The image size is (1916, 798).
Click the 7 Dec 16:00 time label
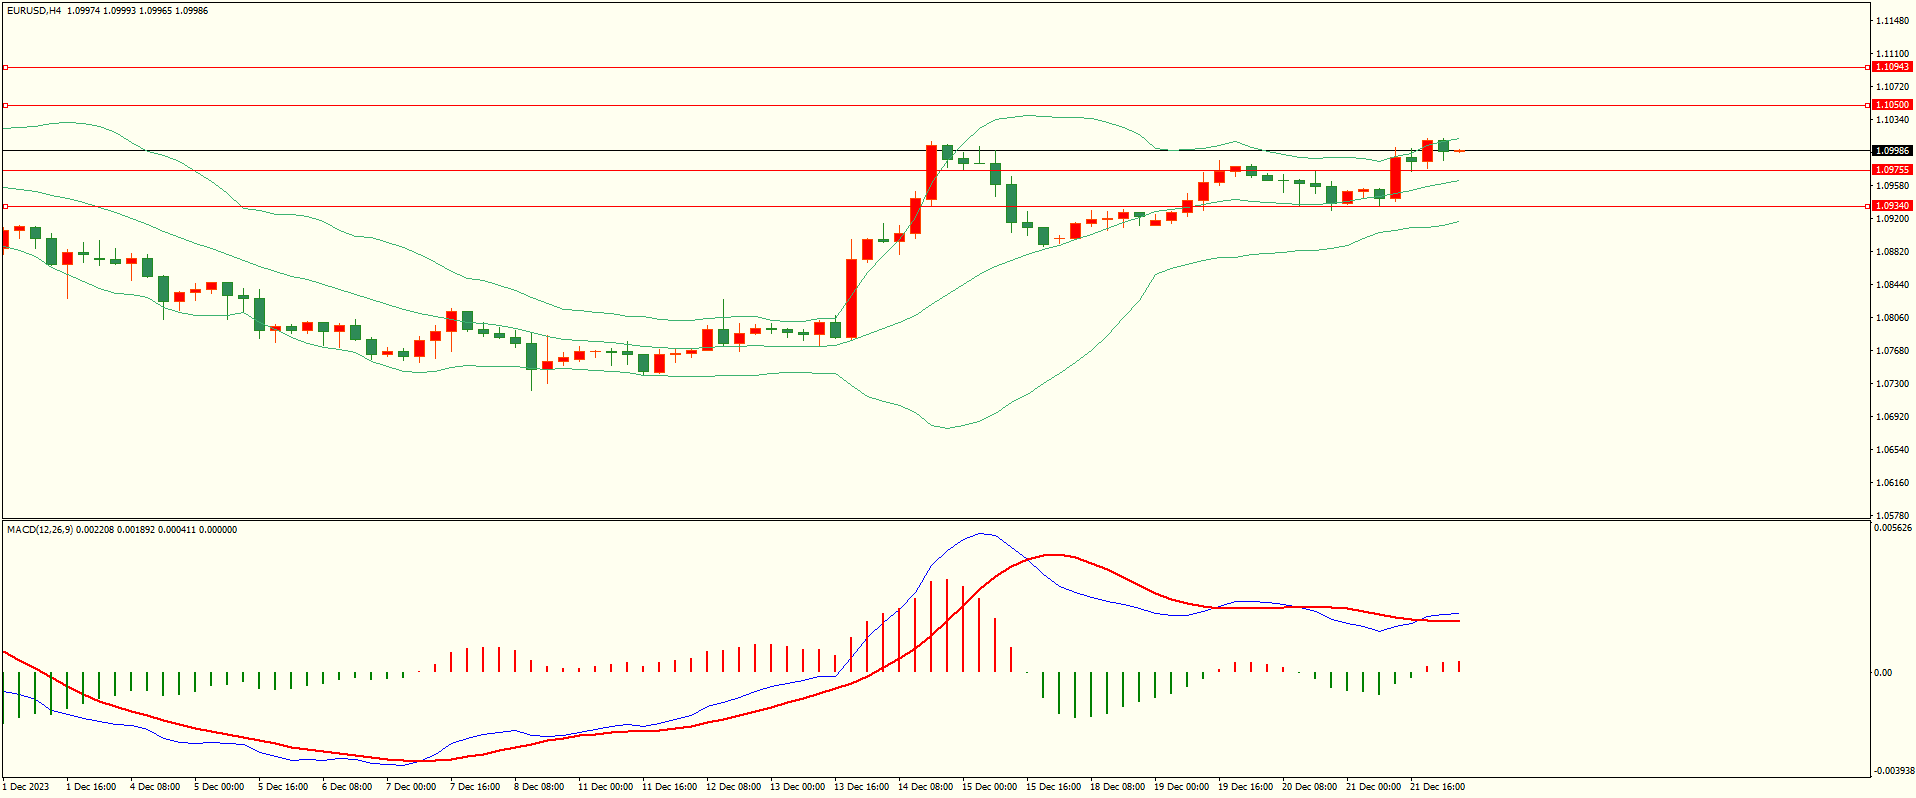(x=475, y=787)
